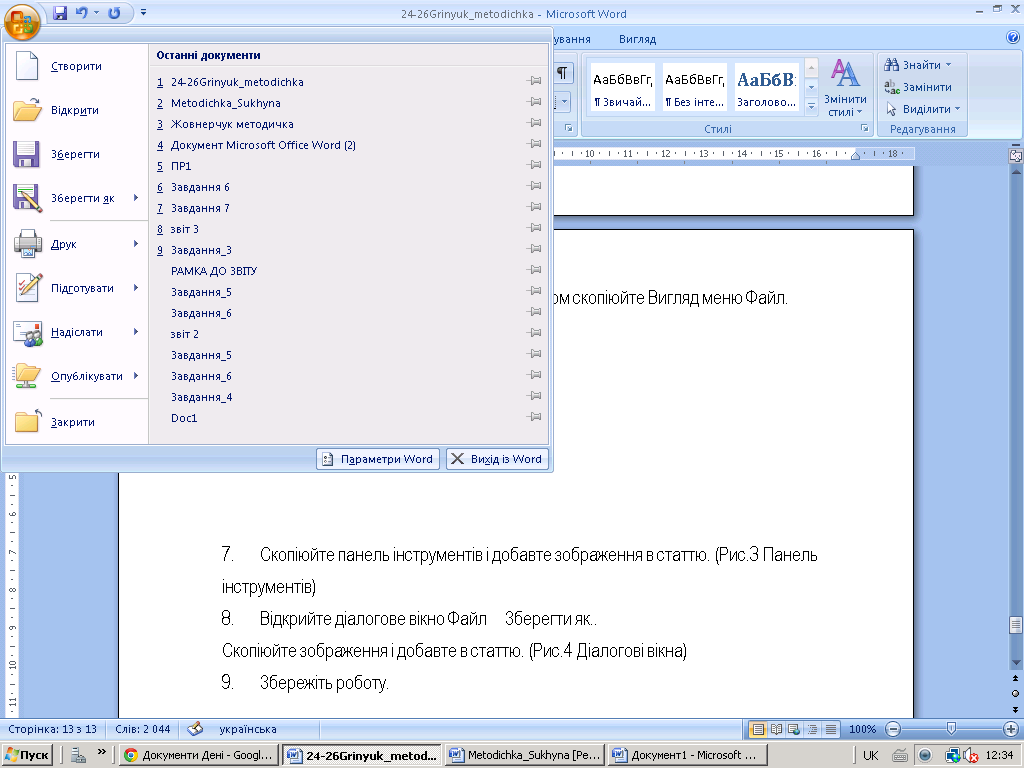Click the zoom slider handle

coord(951,728)
